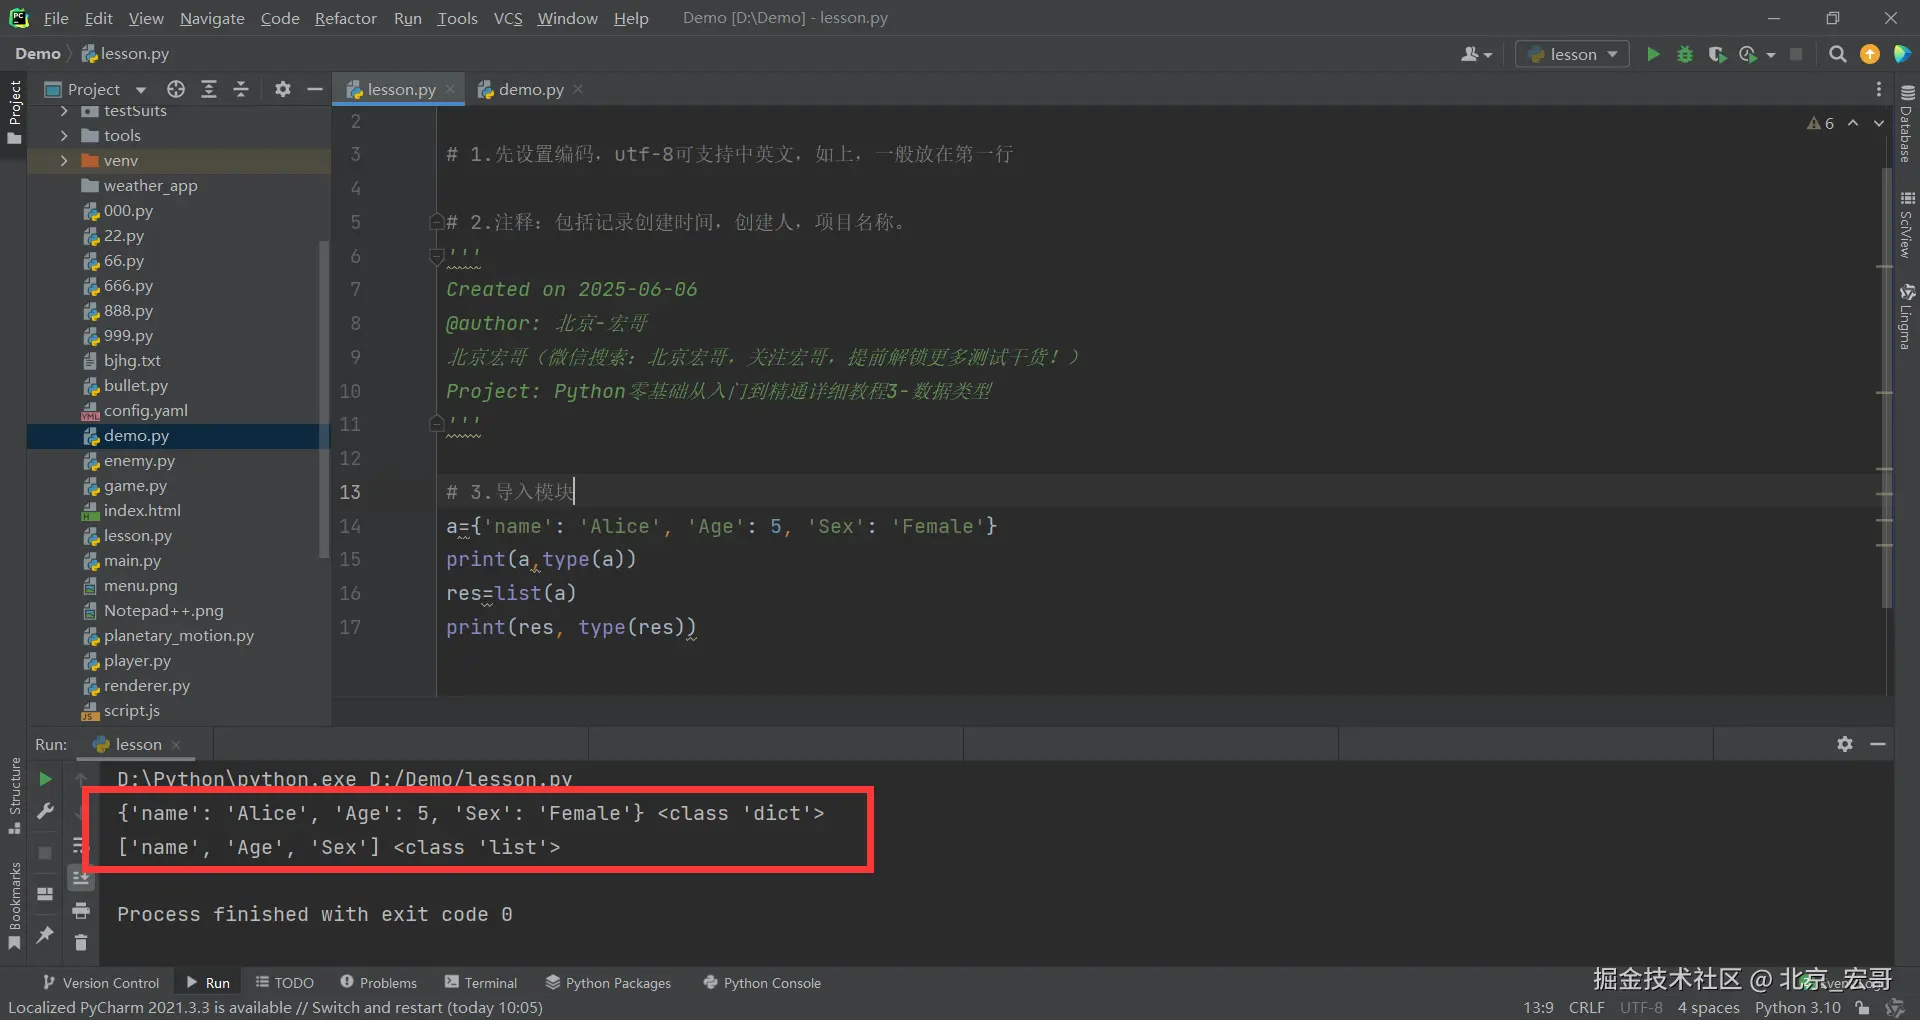
Task: Open the Python Packages tool window
Action: pyautogui.click(x=608, y=983)
